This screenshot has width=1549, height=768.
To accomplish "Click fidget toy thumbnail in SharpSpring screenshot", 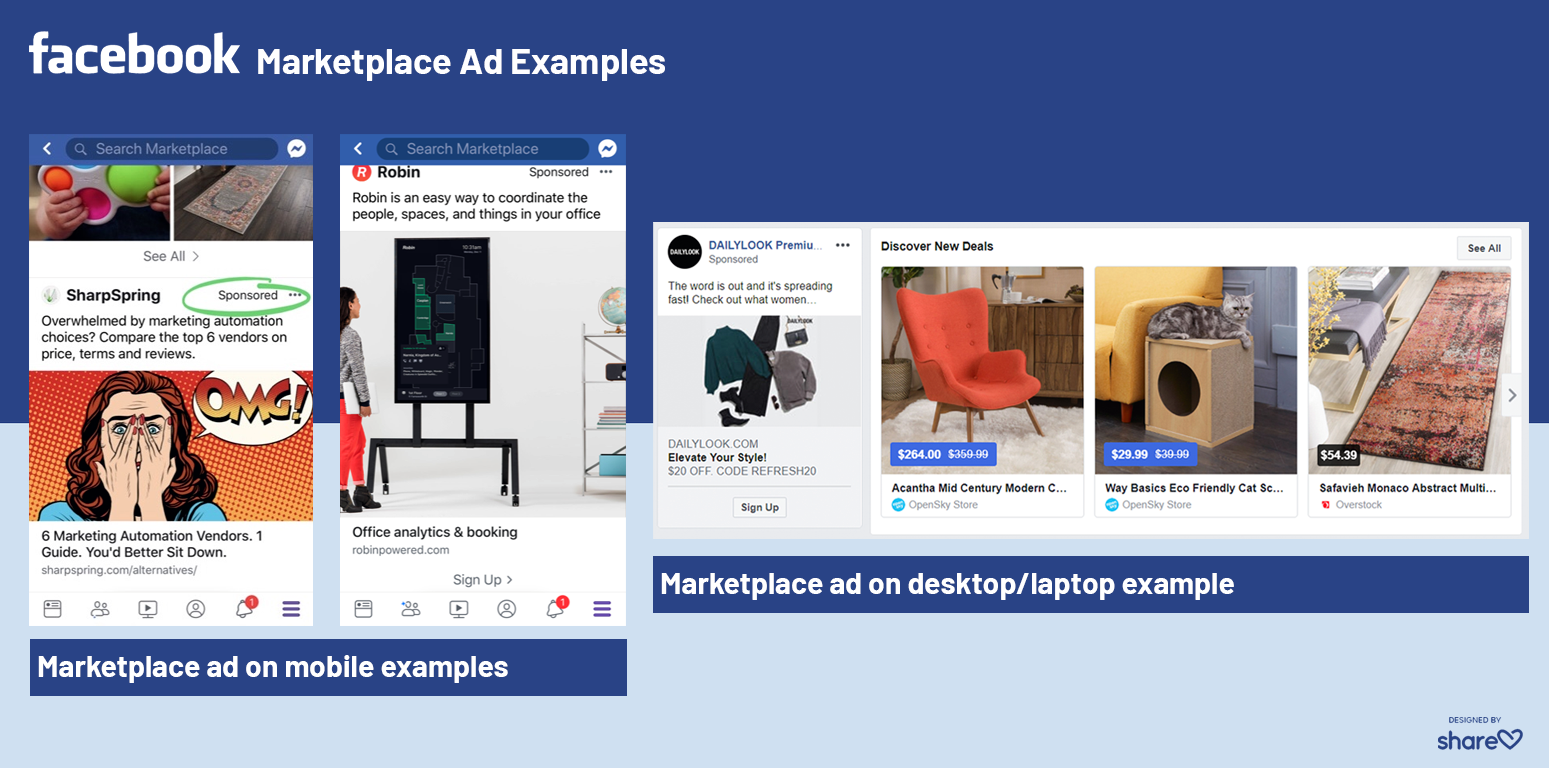I will pyautogui.click(x=99, y=203).
